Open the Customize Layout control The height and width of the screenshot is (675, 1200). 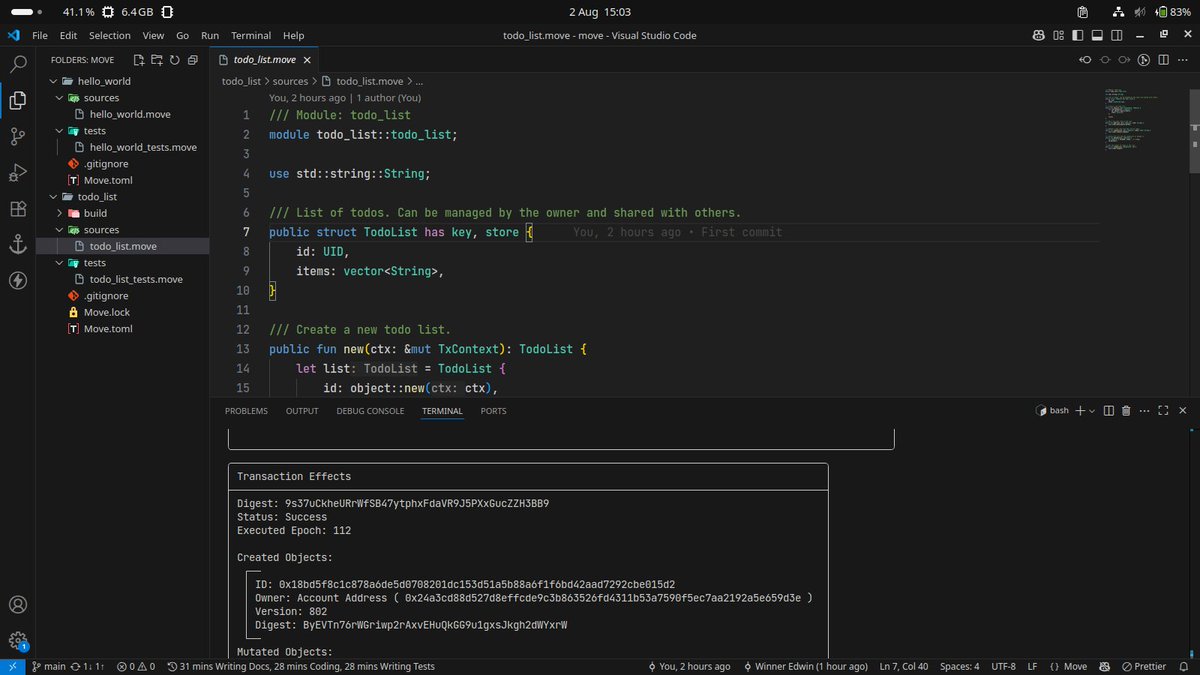pyautogui.click(x=1058, y=35)
